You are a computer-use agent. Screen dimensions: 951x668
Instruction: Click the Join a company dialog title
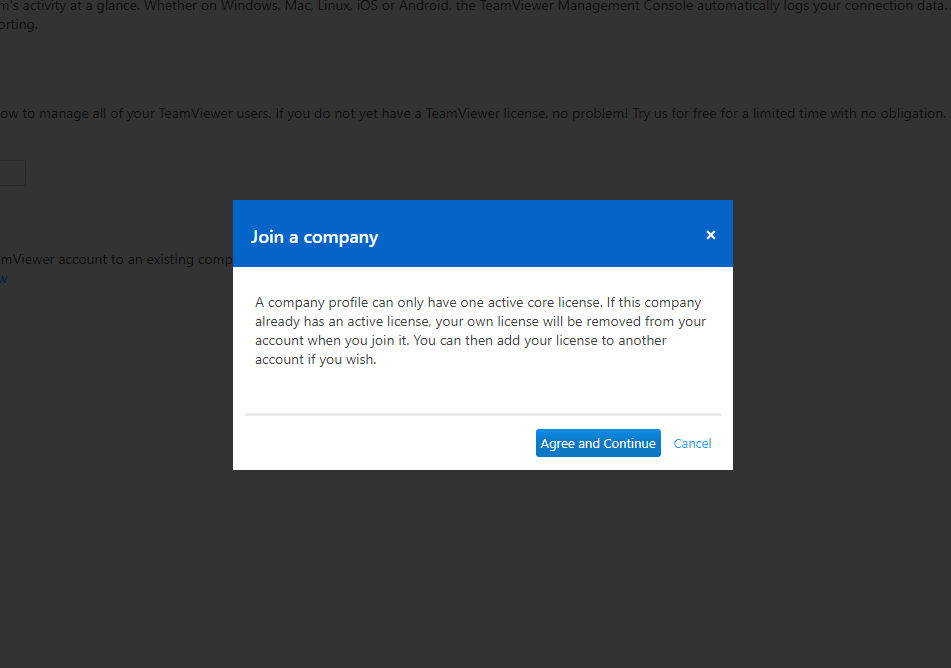(314, 237)
